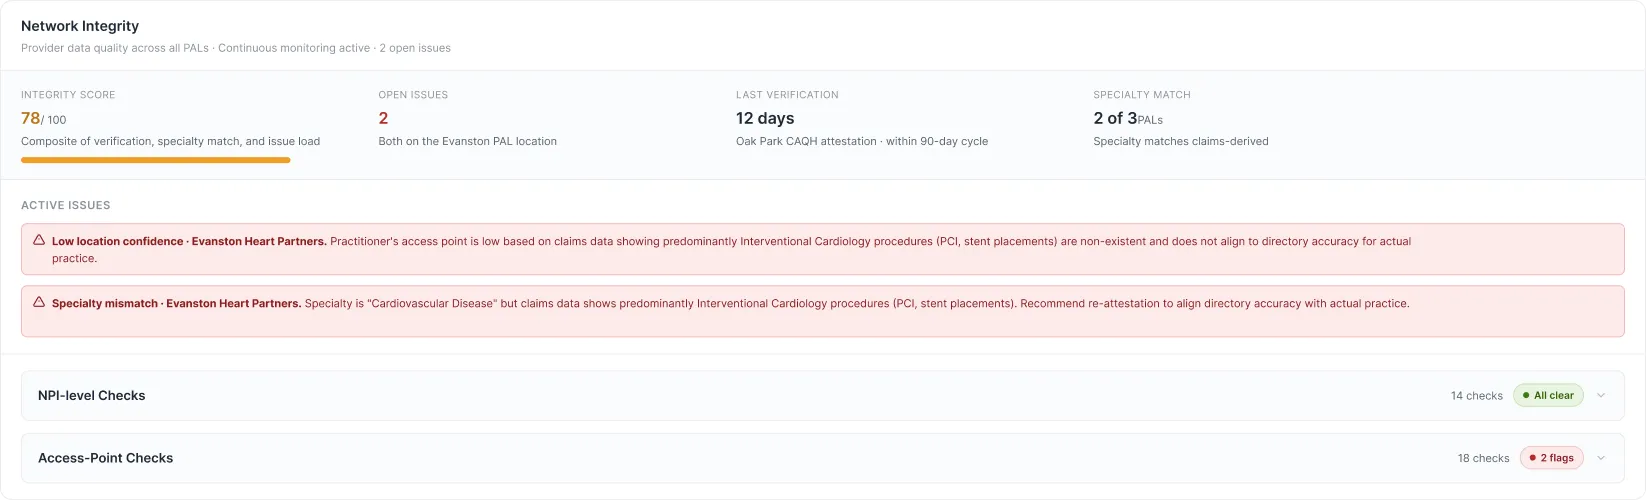Open the Access-Point Checks section title
The height and width of the screenshot is (500, 1646).
[106, 458]
